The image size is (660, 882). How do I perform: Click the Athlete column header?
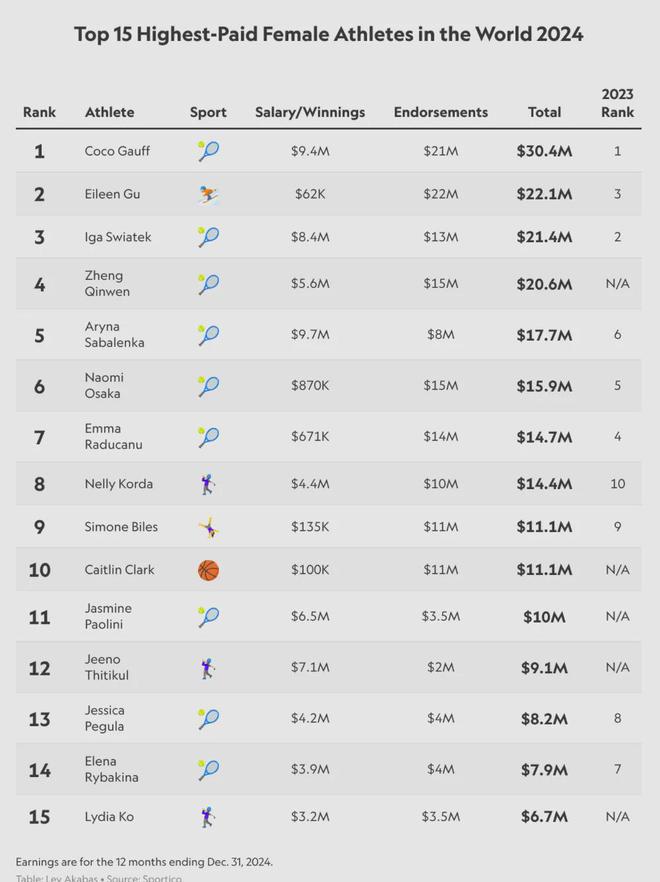click(109, 113)
